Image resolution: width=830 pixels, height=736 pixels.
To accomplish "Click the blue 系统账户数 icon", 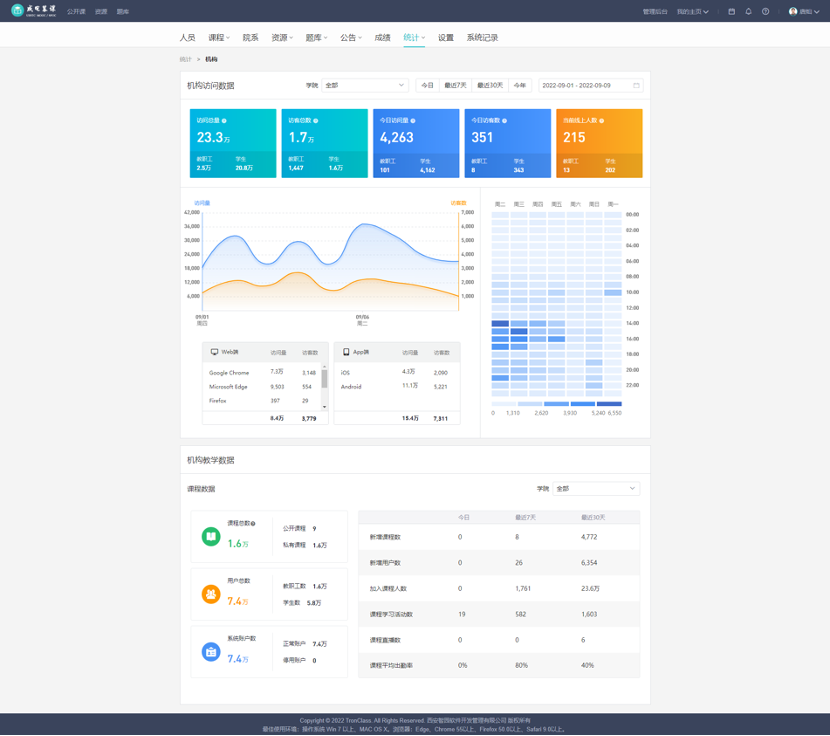I will pyautogui.click(x=211, y=652).
